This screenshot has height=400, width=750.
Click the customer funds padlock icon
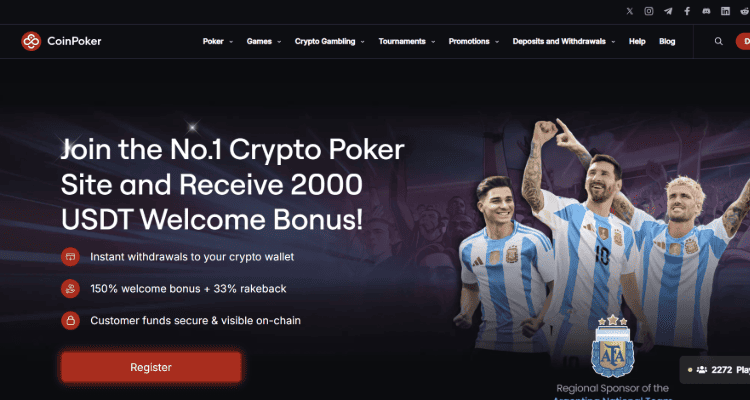click(70, 321)
